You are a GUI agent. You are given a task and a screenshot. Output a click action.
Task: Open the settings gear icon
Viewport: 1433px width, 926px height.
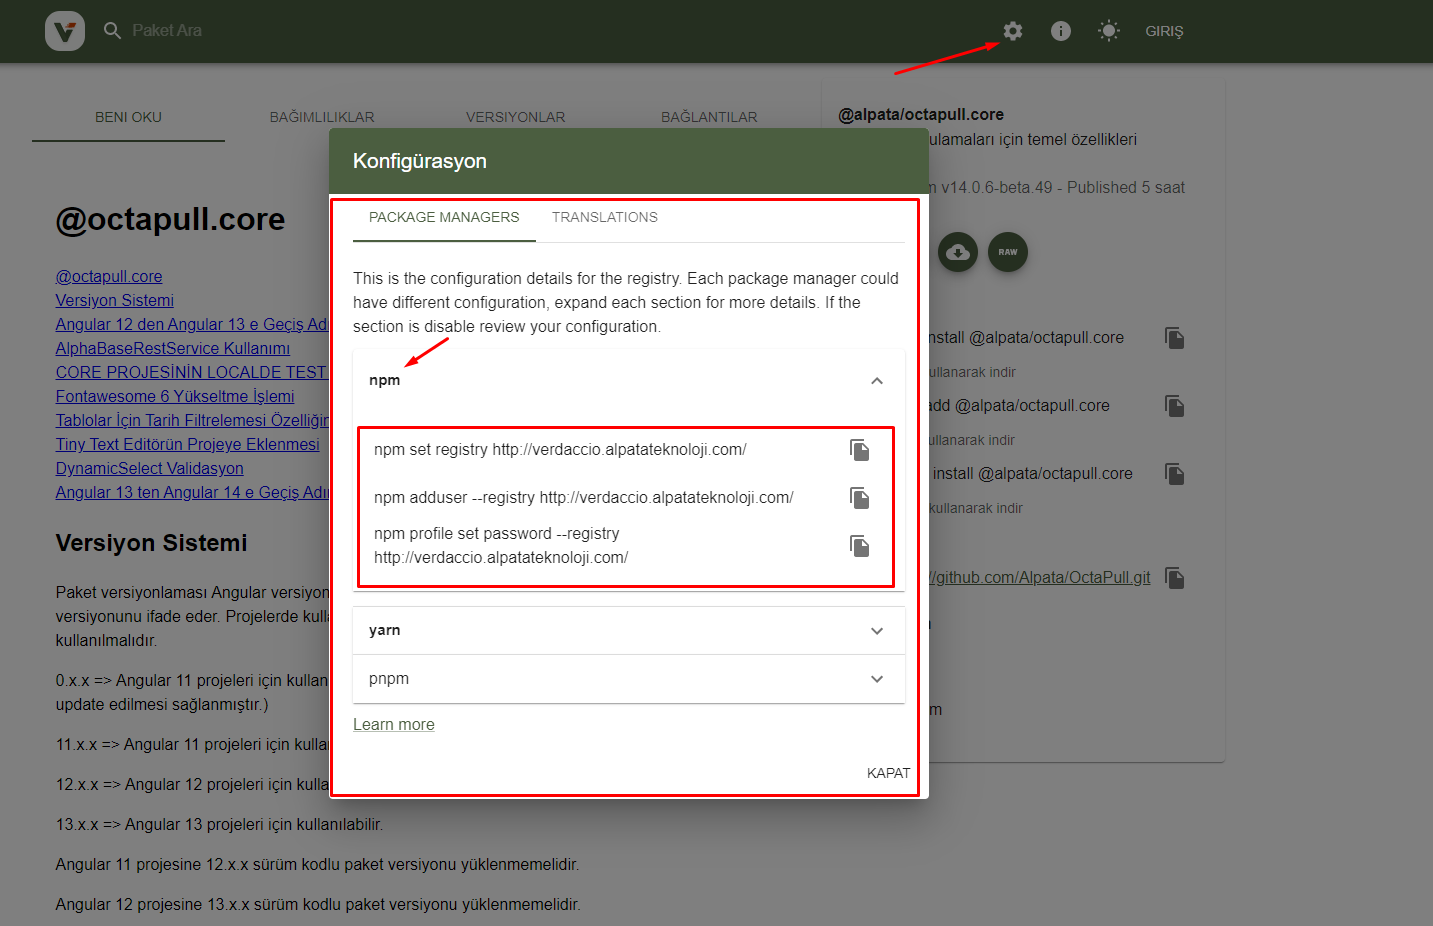pos(1013,31)
